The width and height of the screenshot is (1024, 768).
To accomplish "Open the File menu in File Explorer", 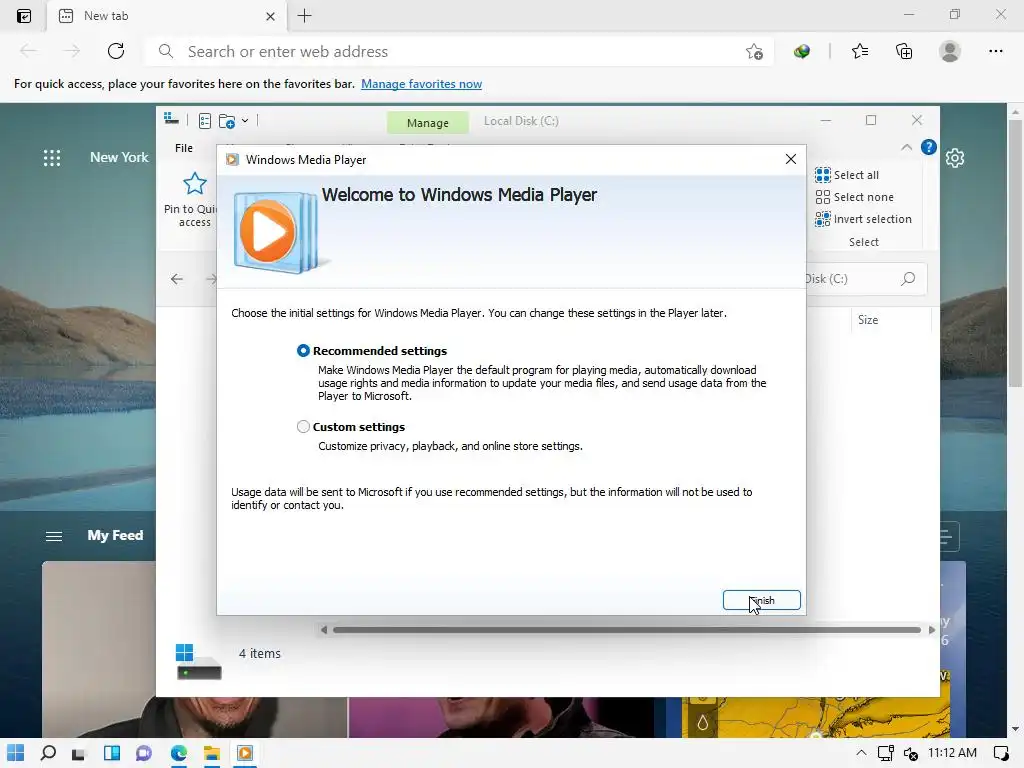I will [x=184, y=148].
